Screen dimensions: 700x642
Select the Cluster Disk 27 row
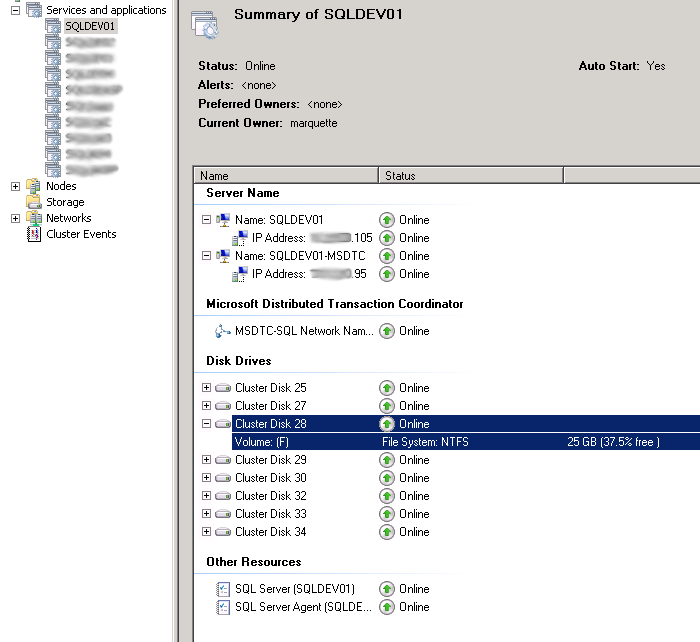tap(271, 406)
